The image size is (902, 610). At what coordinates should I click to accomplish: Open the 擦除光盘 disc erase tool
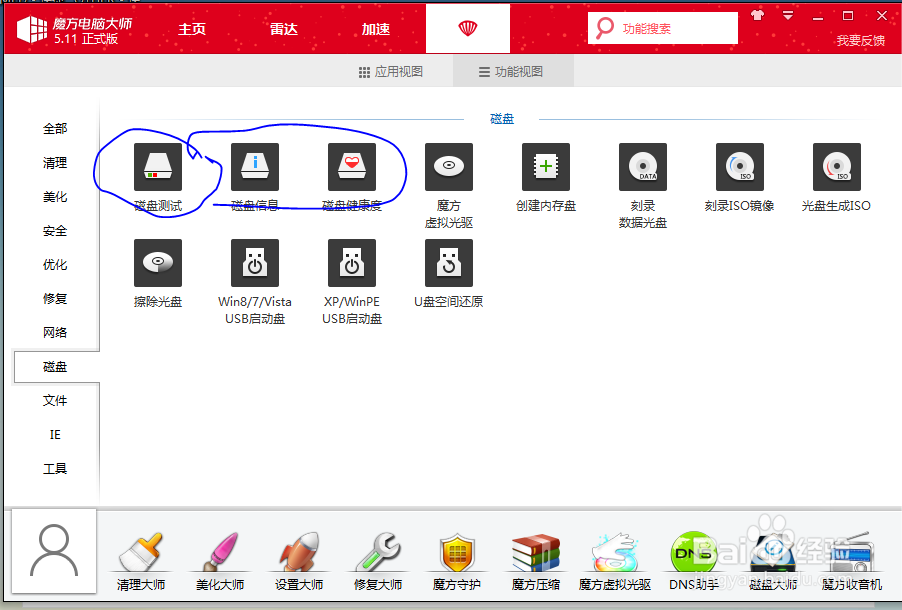(x=157, y=263)
